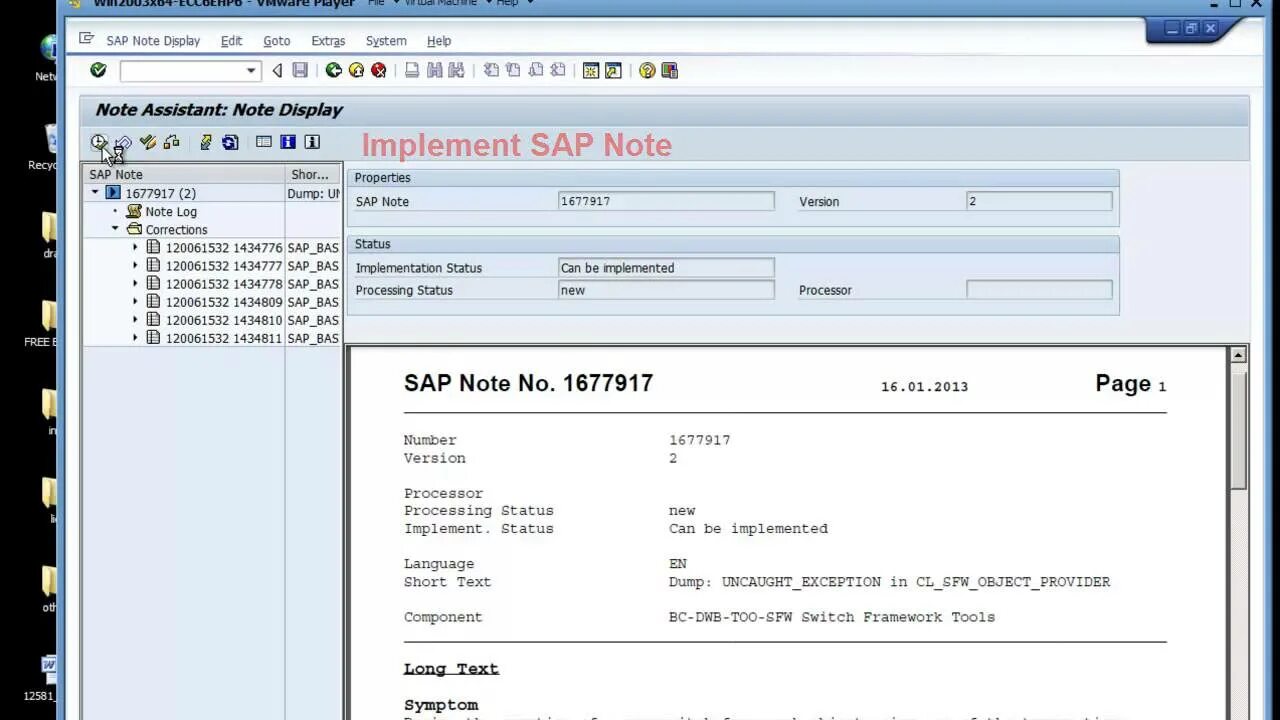Expand correction 120061532 1434778
Screen dimensions: 1280x720
click(135, 283)
